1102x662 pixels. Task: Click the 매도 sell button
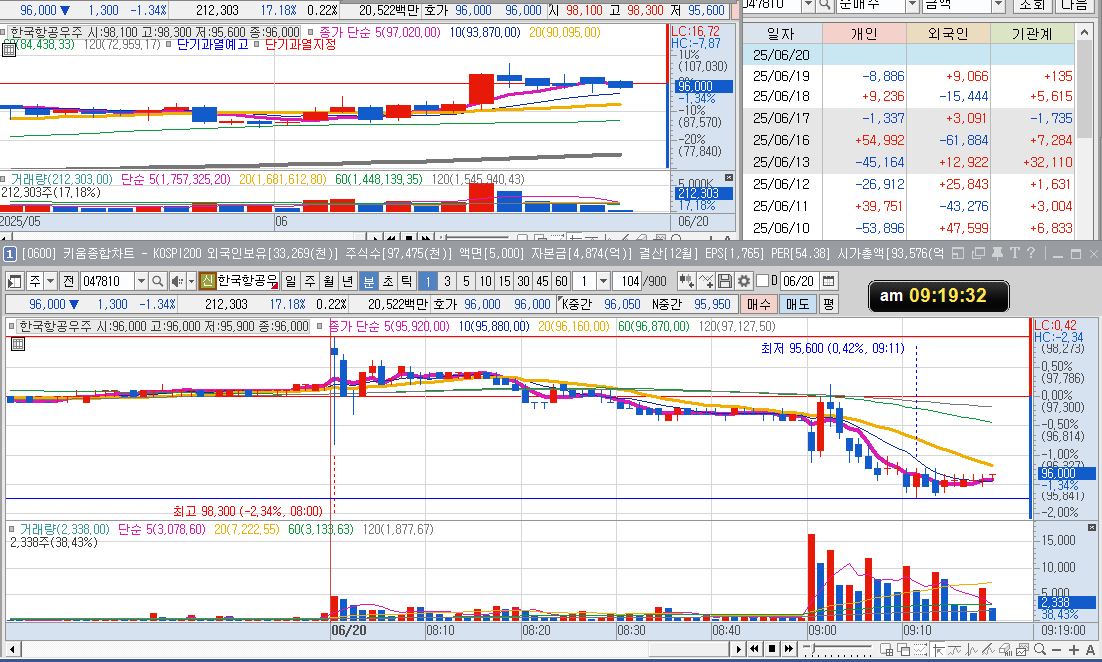tap(798, 304)
